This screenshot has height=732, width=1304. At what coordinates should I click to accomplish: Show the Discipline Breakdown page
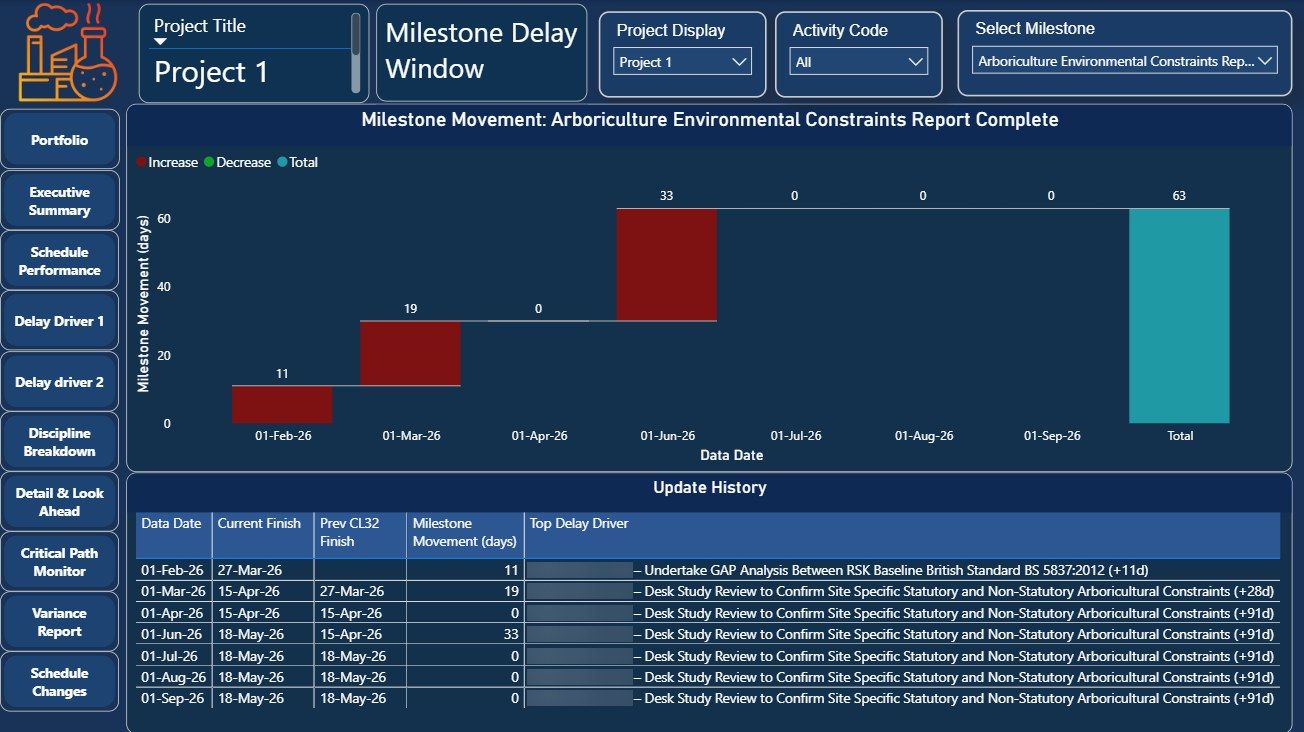tap(60, 442)
